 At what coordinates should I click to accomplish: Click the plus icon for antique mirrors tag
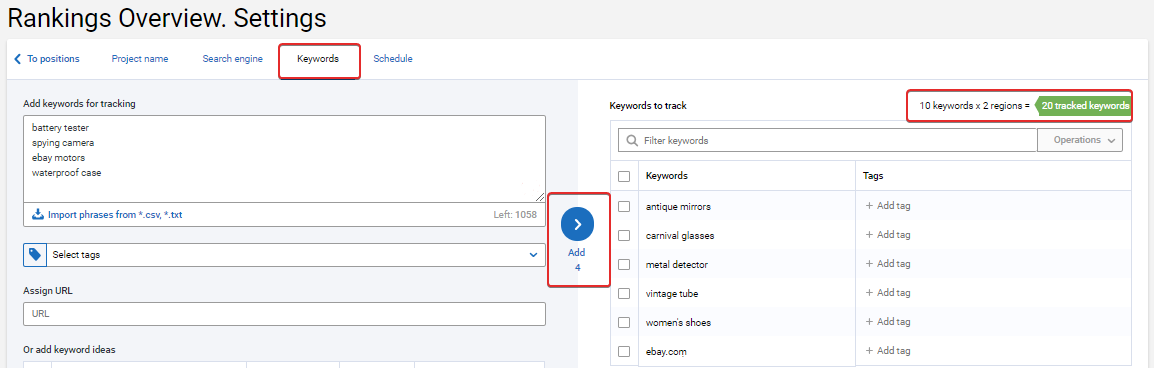coord(869,206)
